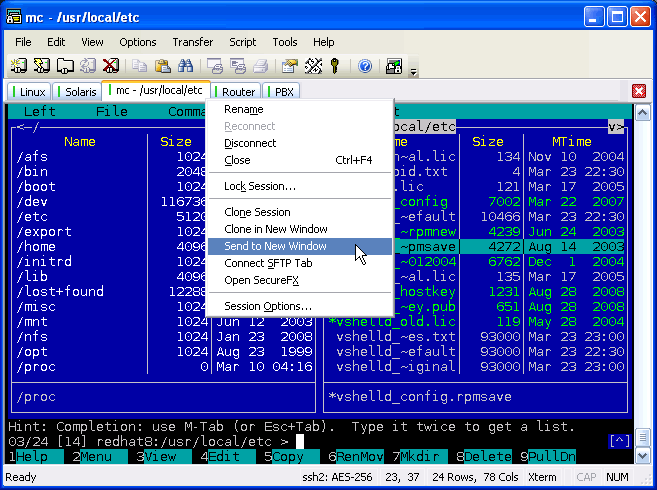Image resolution: width=657 pixels, height=490 pixels.
Task: Click the crossed tools Global Options icon
Action: [313, 66]
